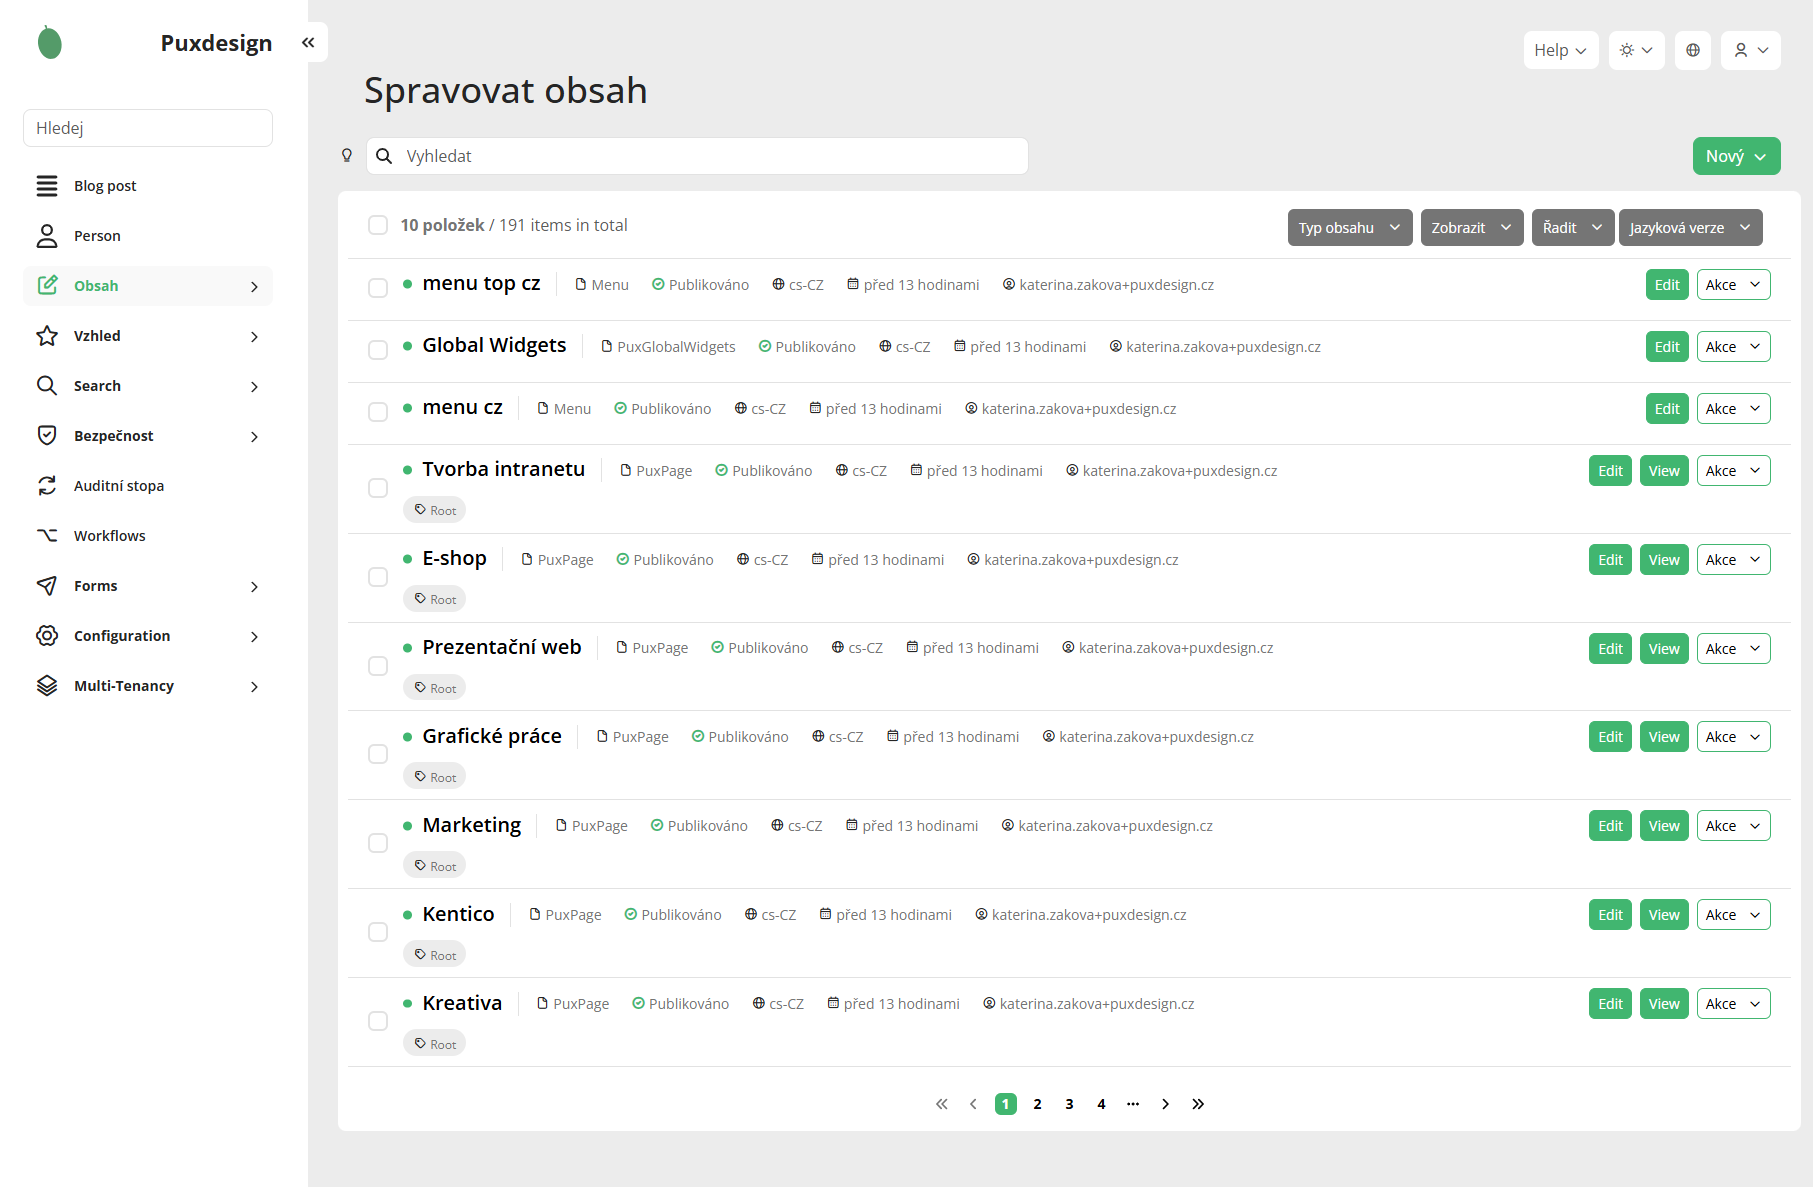
Task: Select the Blog post sidebar icon
Action: click(x=47, y=185)
